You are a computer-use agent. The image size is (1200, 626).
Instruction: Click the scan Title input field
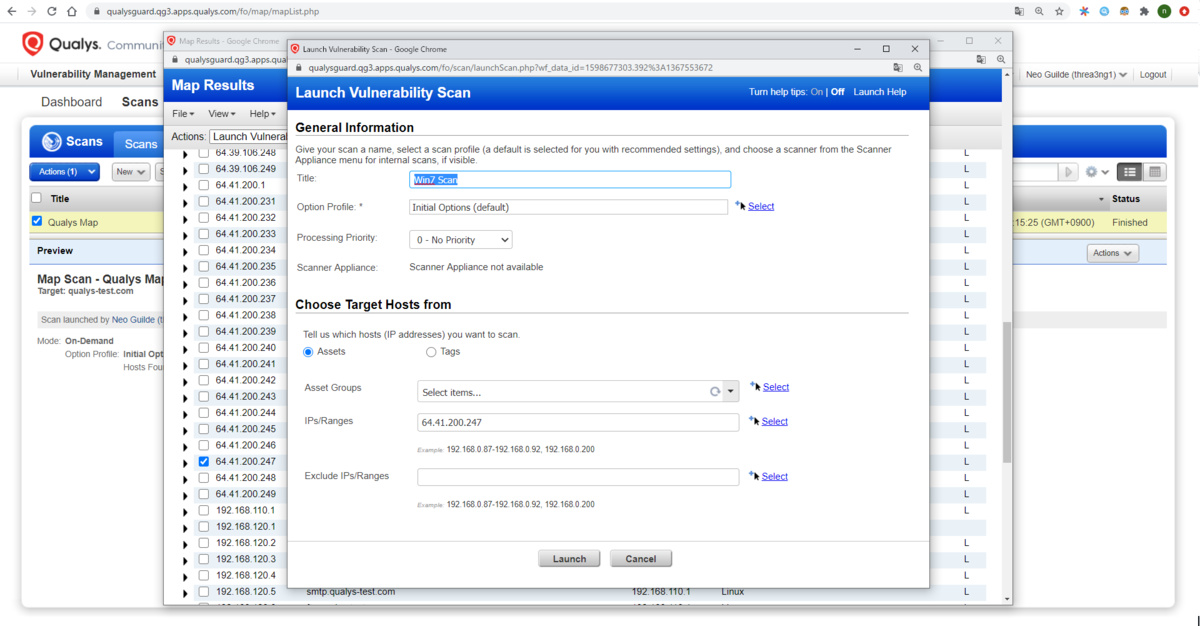point(570,180)
